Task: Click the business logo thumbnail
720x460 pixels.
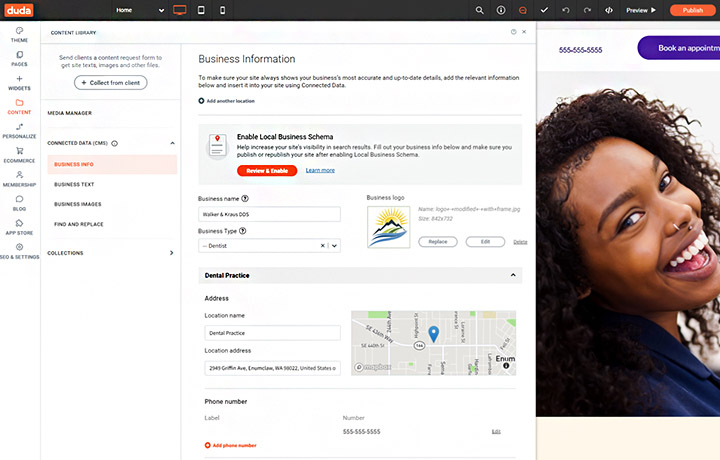Action: click(x=388, y=227)
